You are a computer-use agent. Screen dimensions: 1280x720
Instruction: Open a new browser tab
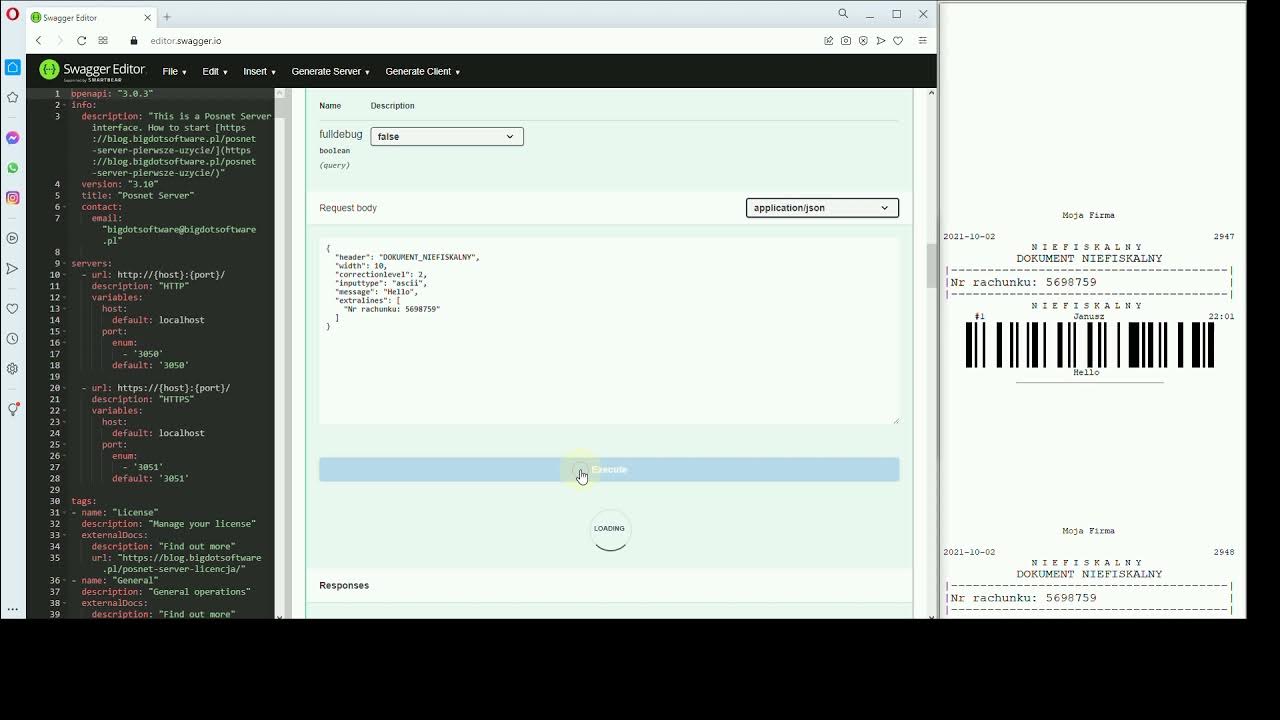[167, 17]
